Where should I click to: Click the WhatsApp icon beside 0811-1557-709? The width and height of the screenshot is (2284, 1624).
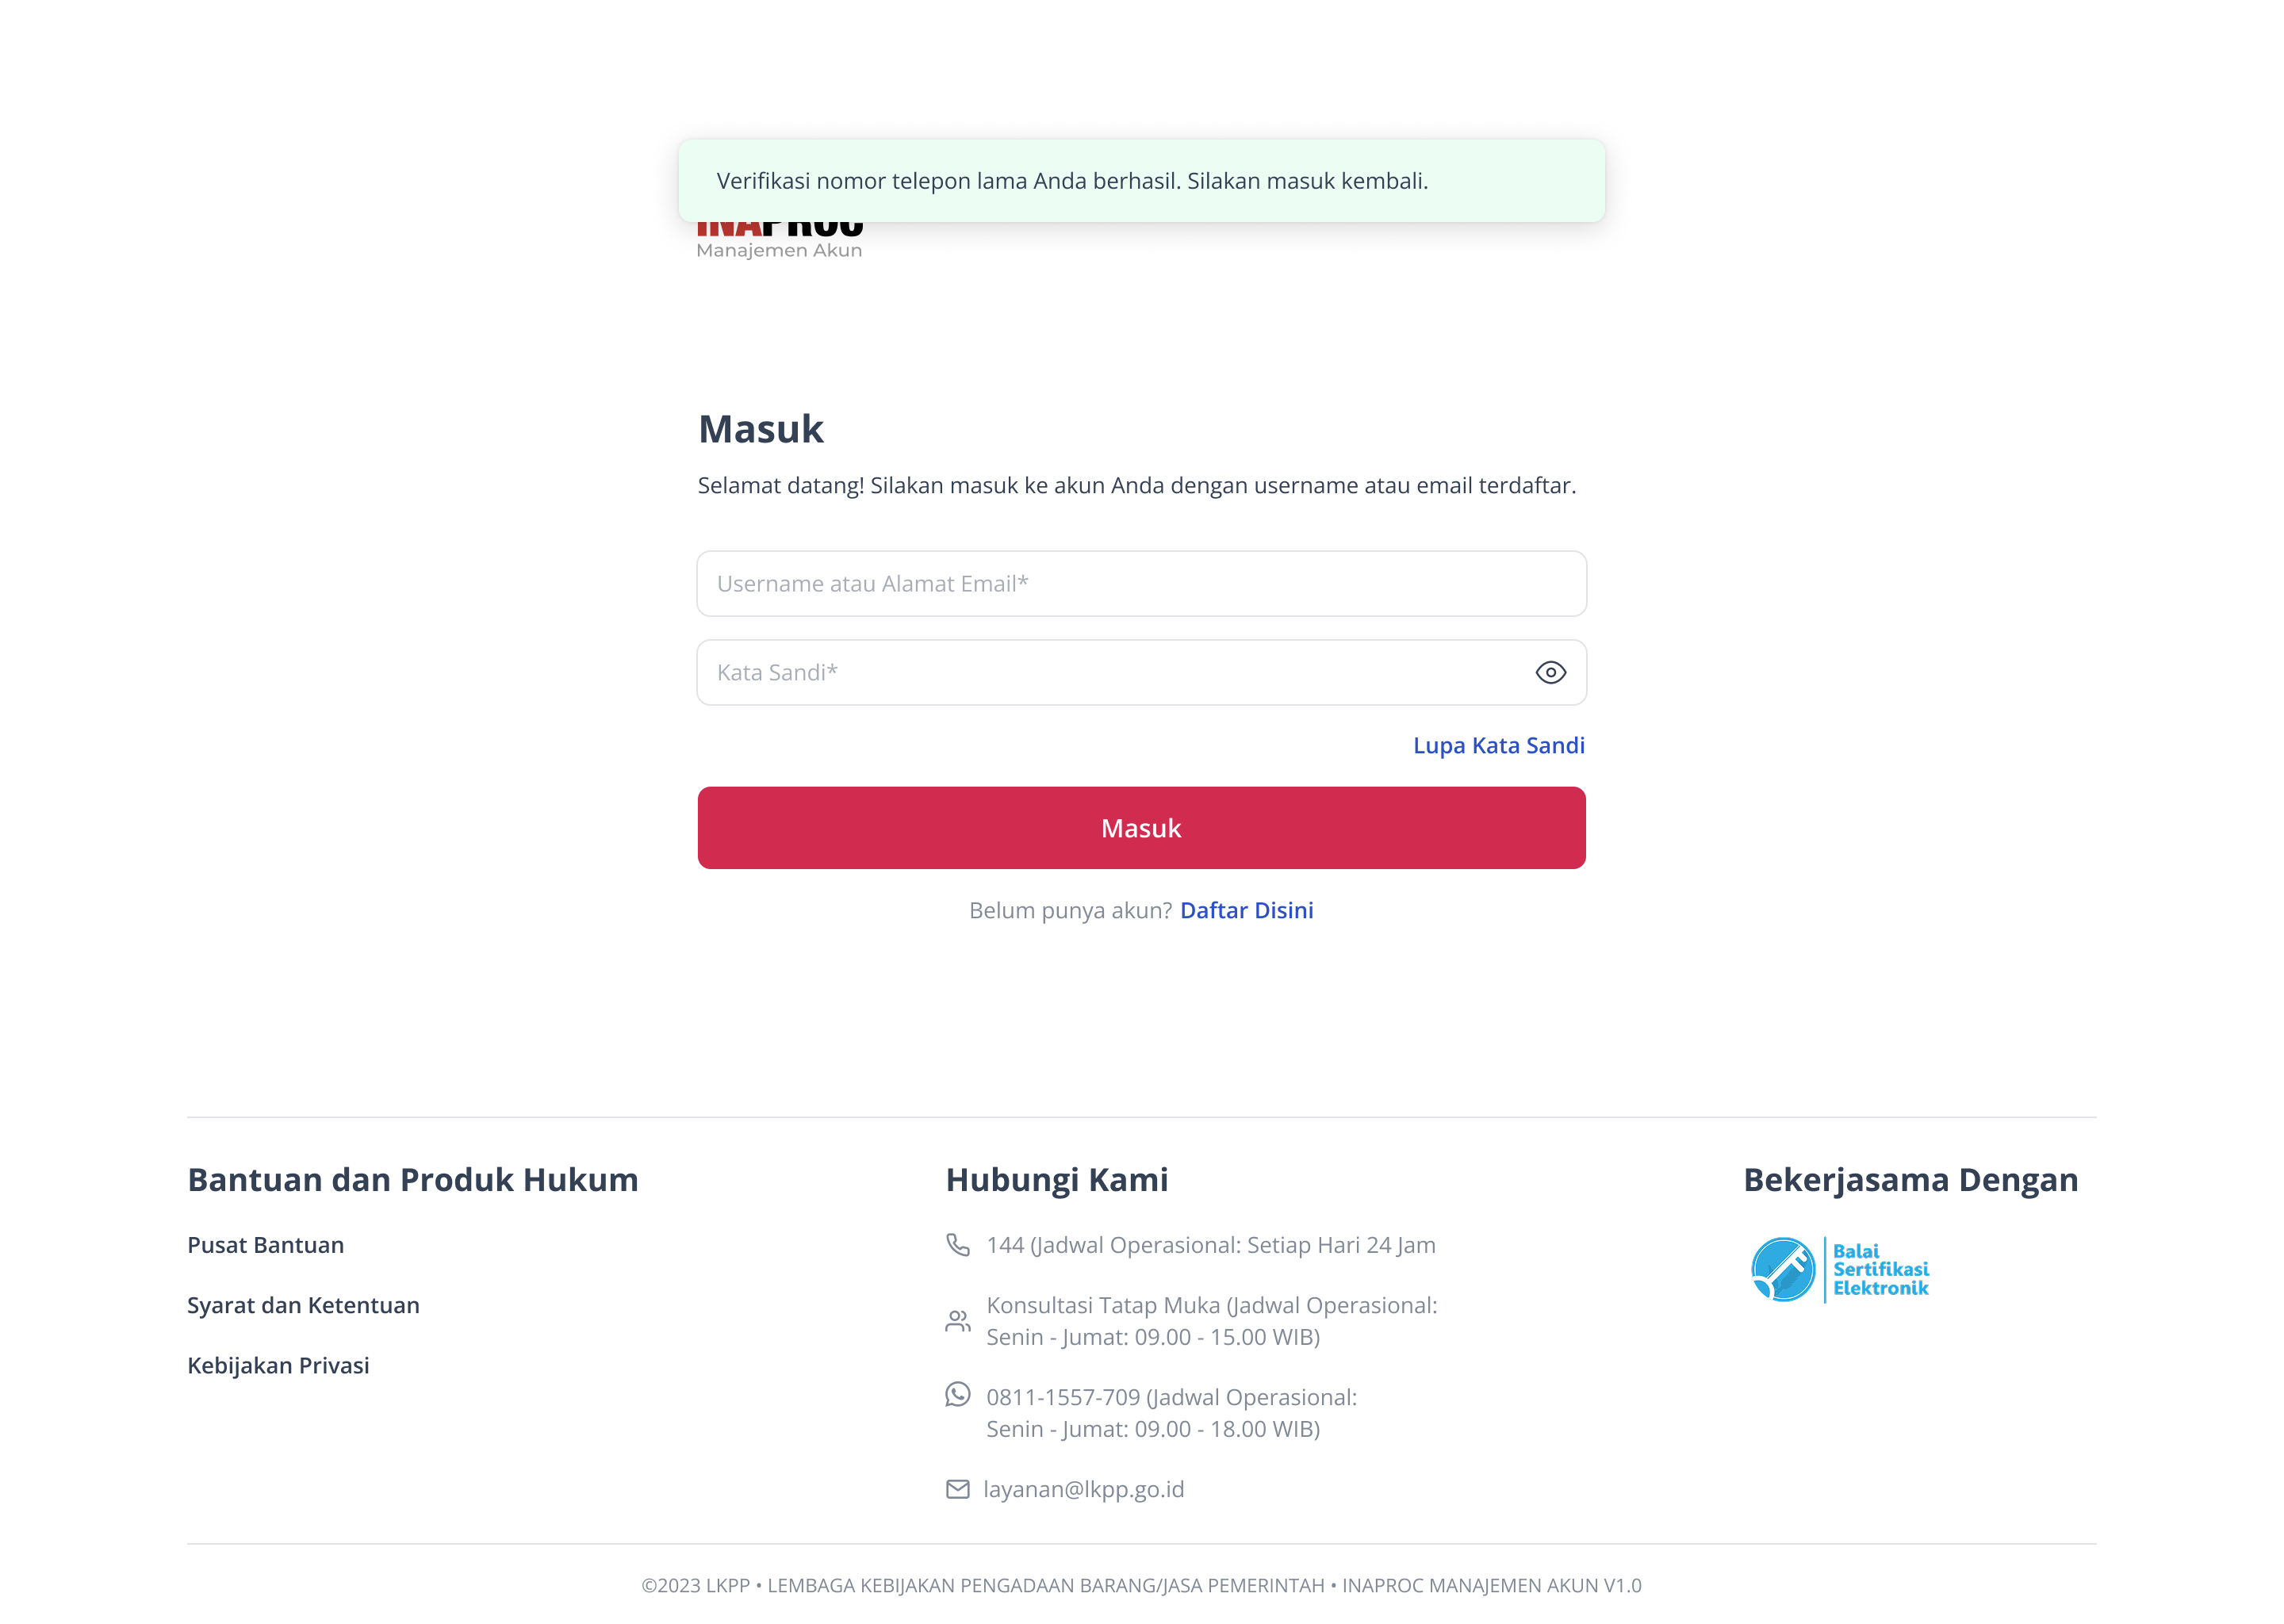click(x=957, y=1394)
